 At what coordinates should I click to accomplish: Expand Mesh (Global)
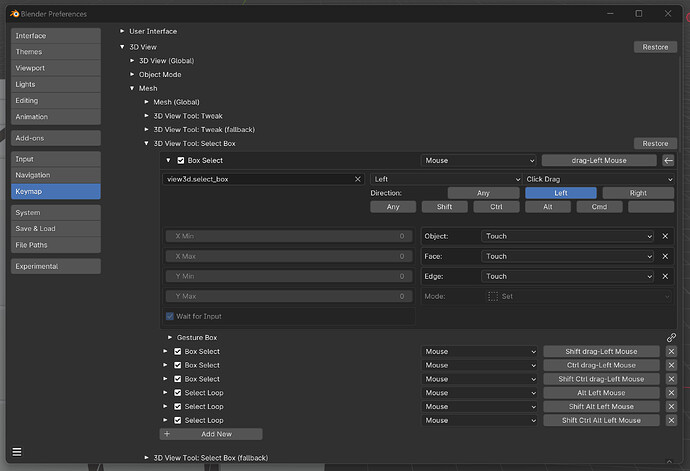point(147,102)
